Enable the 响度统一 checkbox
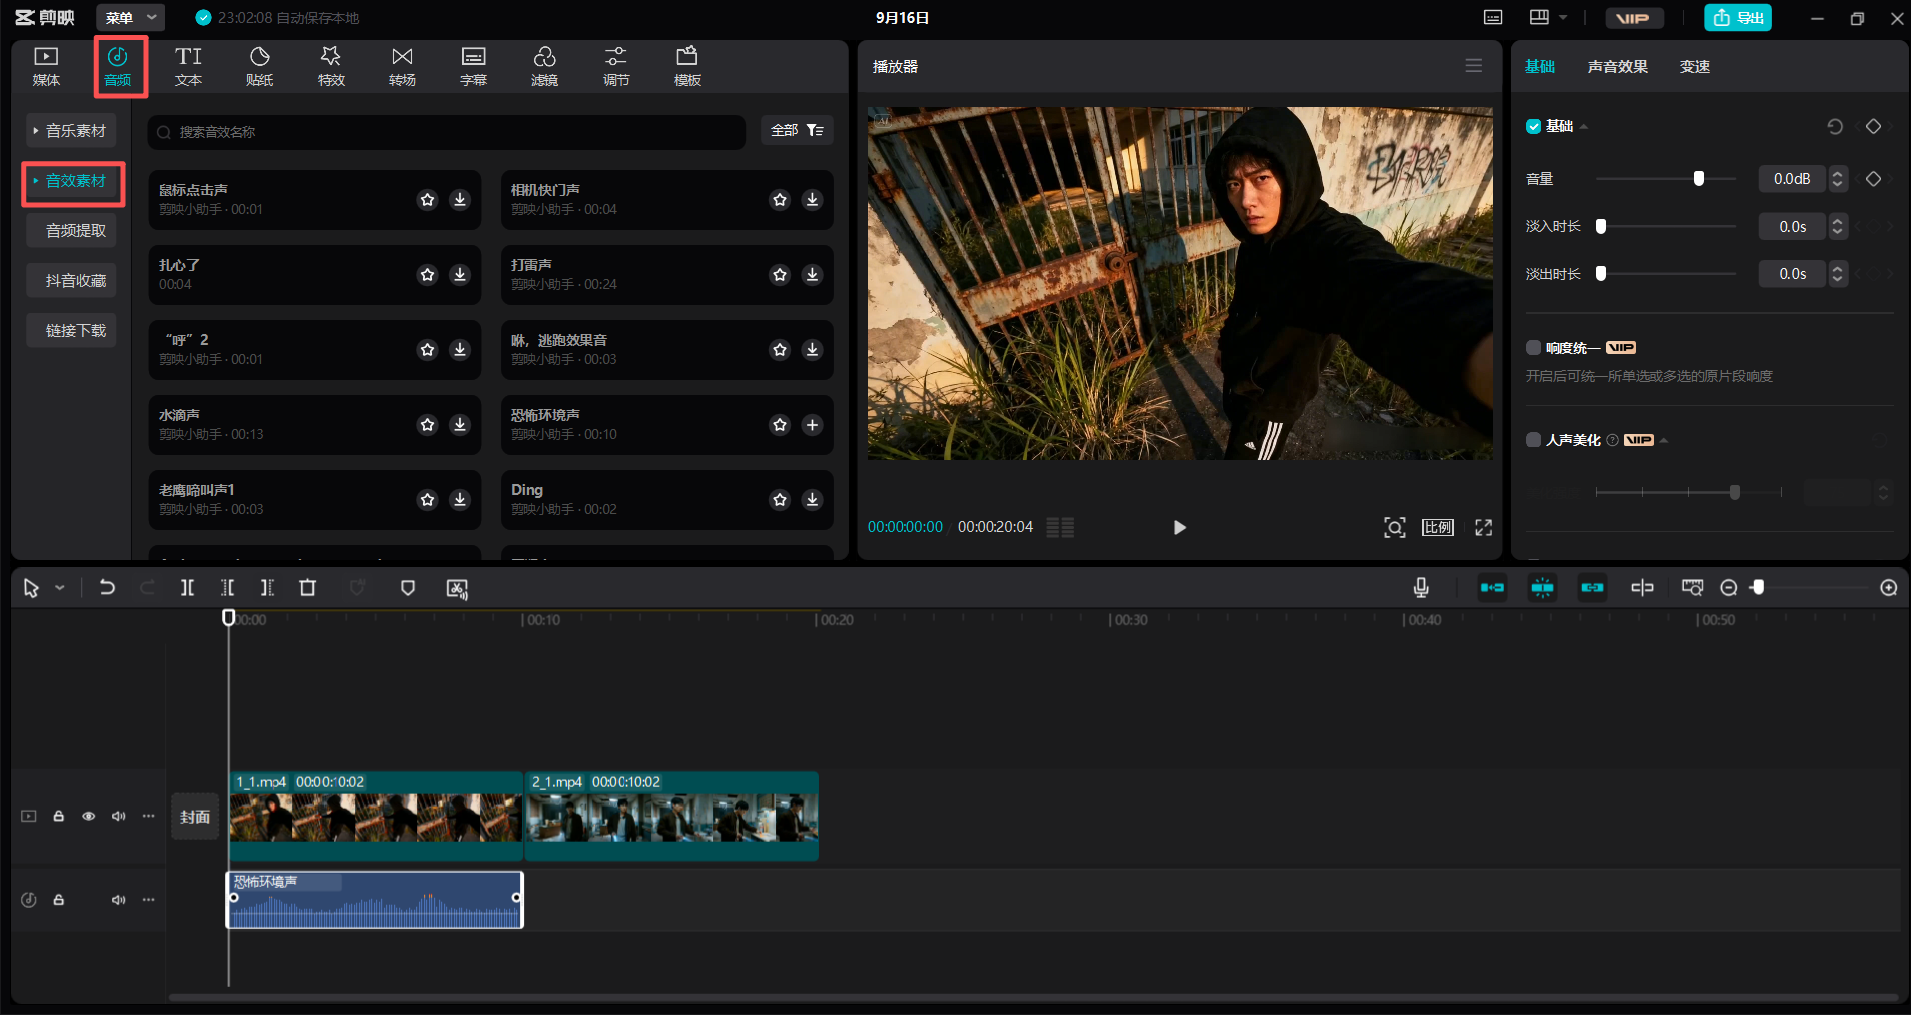Viewport: 1911px width, 1015px height. pyautogui.click(x=1533, y=348)
